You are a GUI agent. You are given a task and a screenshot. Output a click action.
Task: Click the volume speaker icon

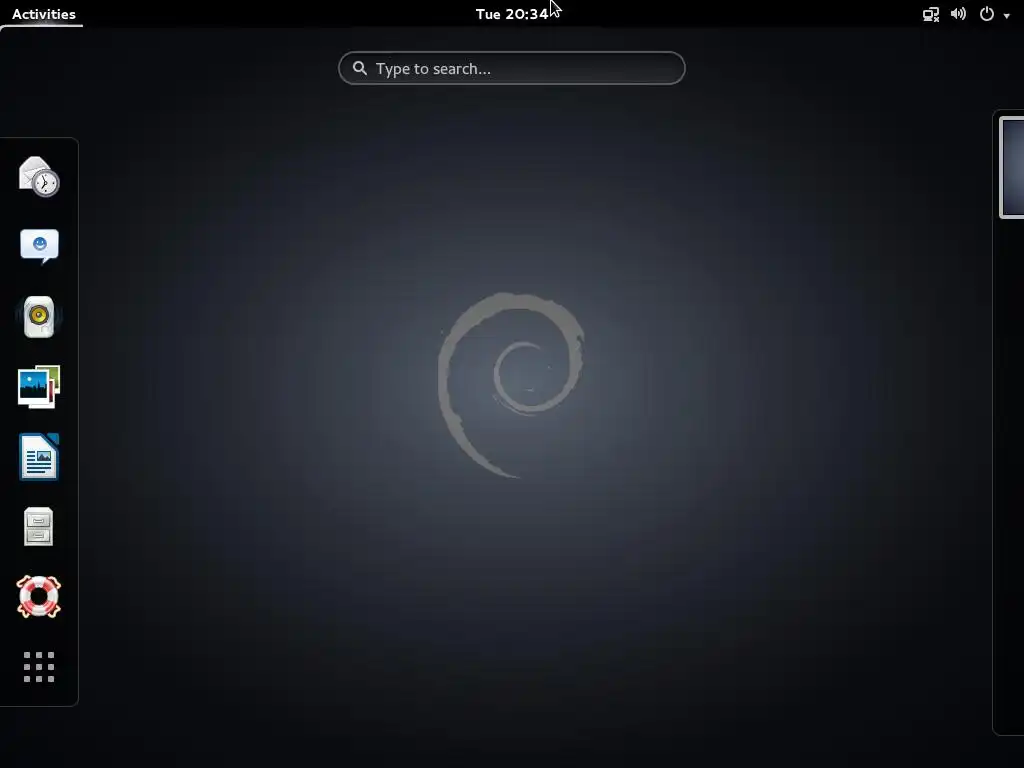pyautogui.click(x=958, y=14)
